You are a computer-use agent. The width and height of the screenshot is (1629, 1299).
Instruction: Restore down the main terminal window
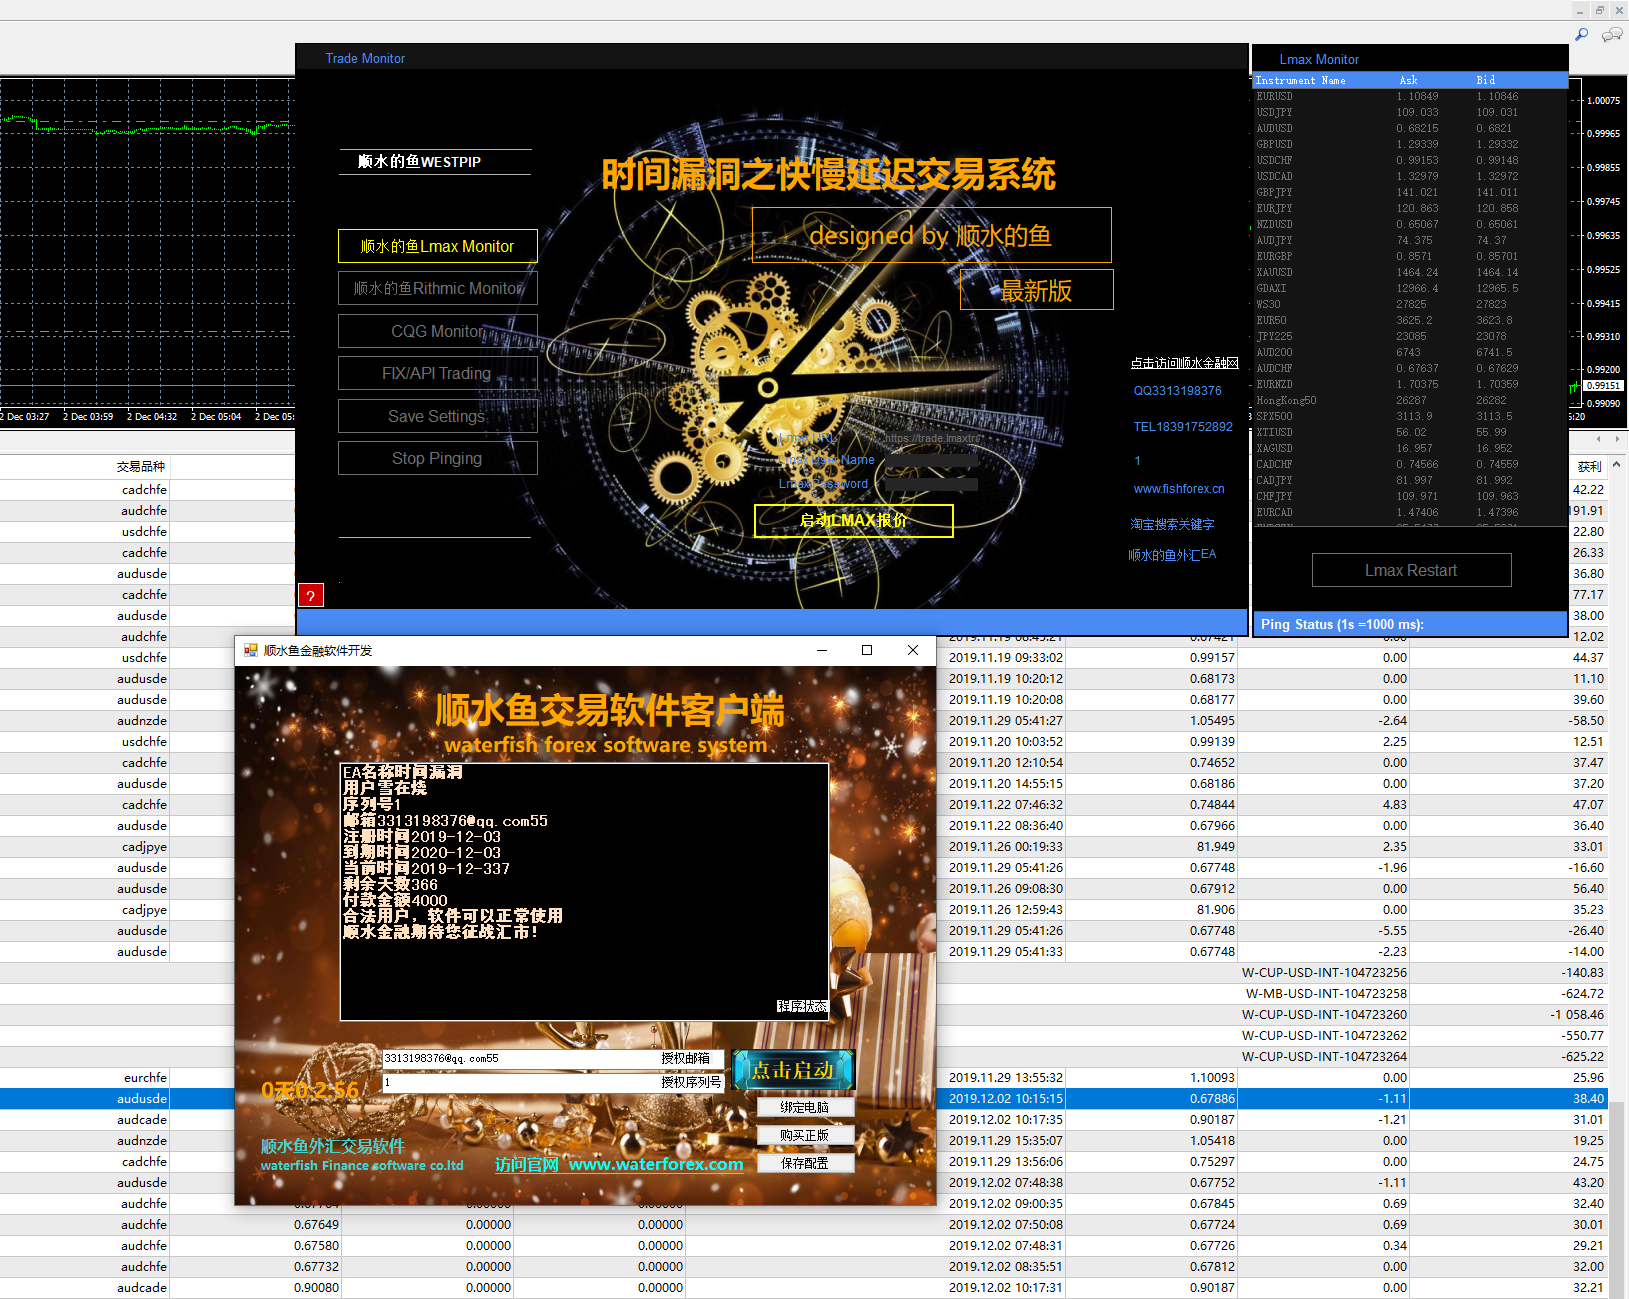coord(1600,10)
